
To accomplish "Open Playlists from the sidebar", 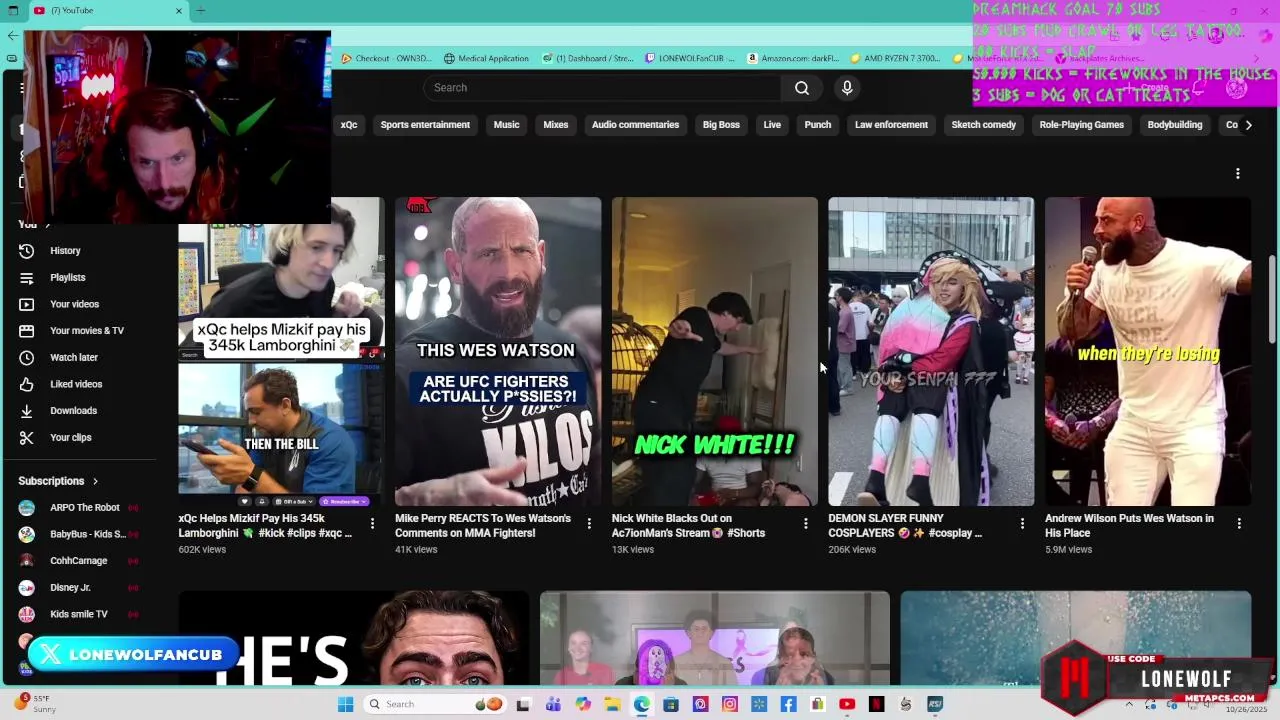I will [x=67, y=277].
